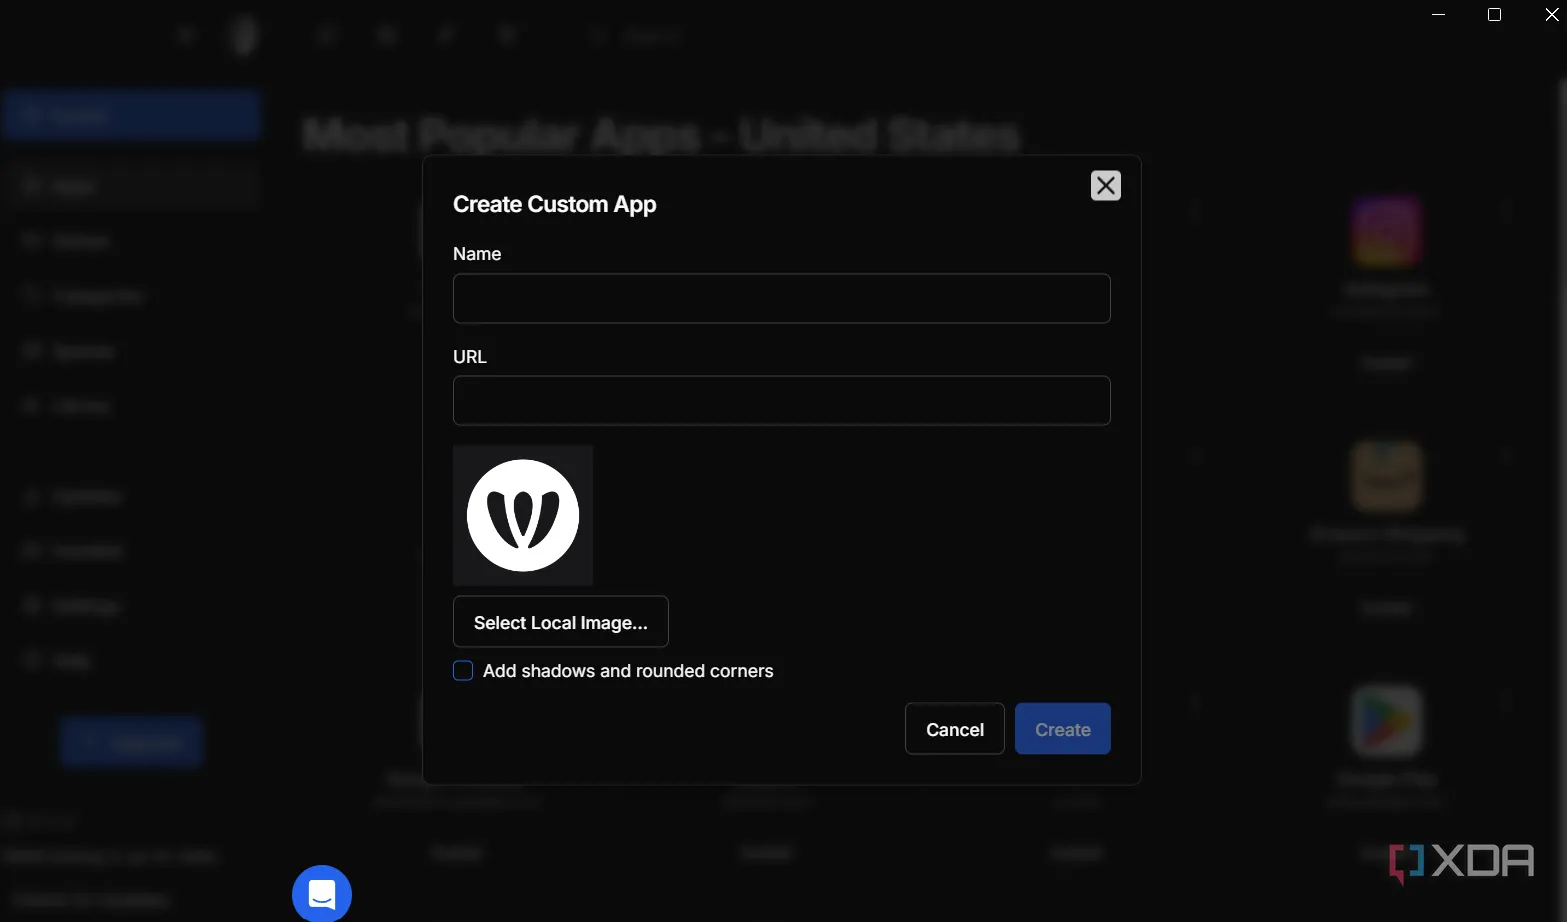
Task: Focus the URL text field
Action: (x=781, y=401)
